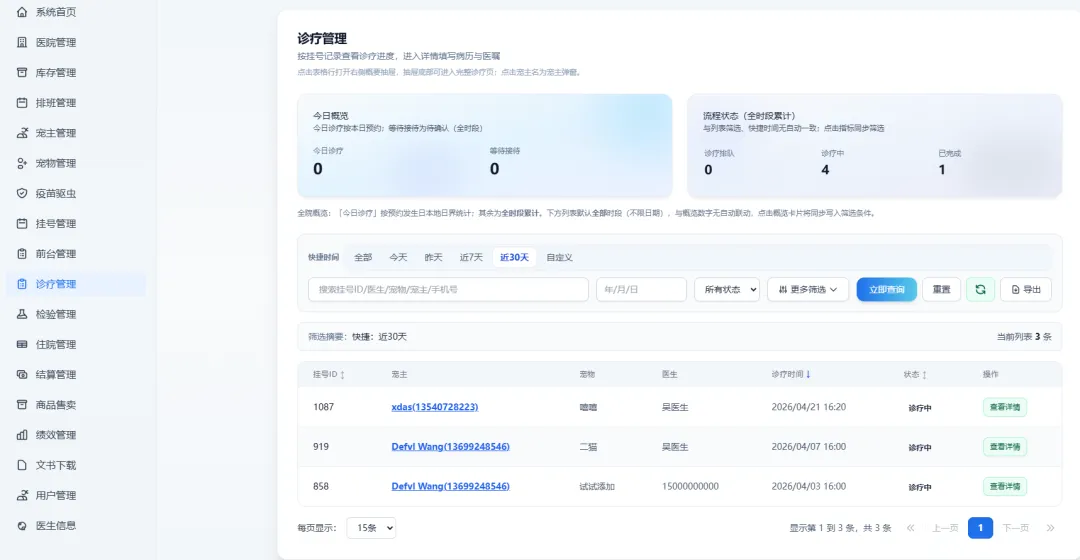The height and width of the screenshot is (560, 1080).
Task: Open Defvl Wang link in row 919
Action: [x=450, y=447]
